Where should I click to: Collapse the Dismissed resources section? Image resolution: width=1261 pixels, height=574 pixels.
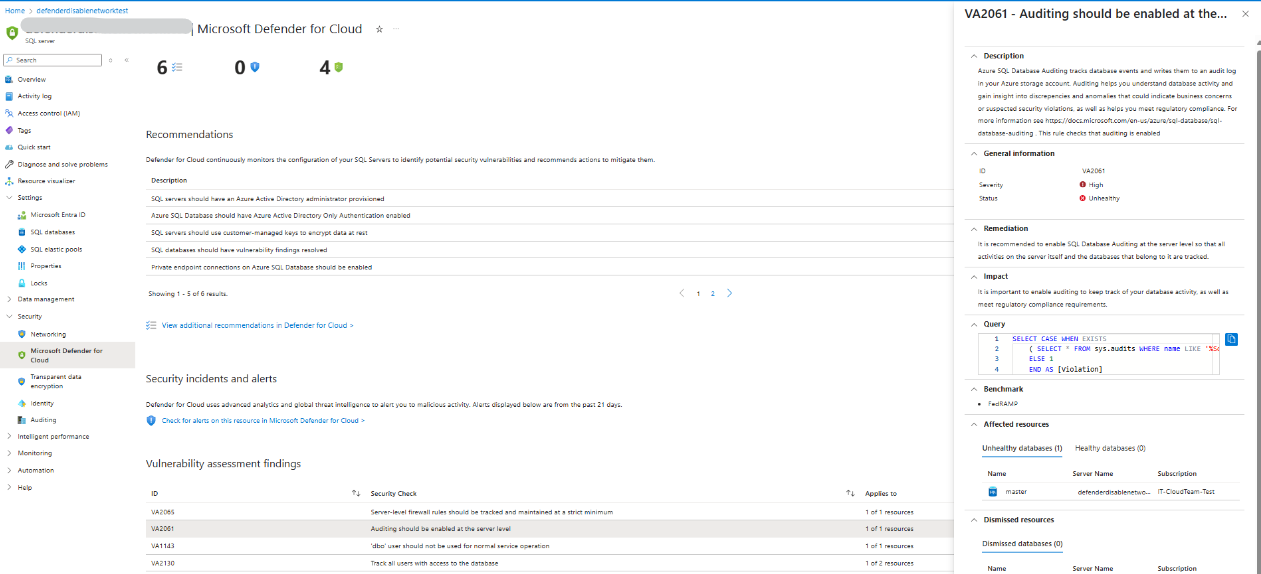click(x=975, y=520)
